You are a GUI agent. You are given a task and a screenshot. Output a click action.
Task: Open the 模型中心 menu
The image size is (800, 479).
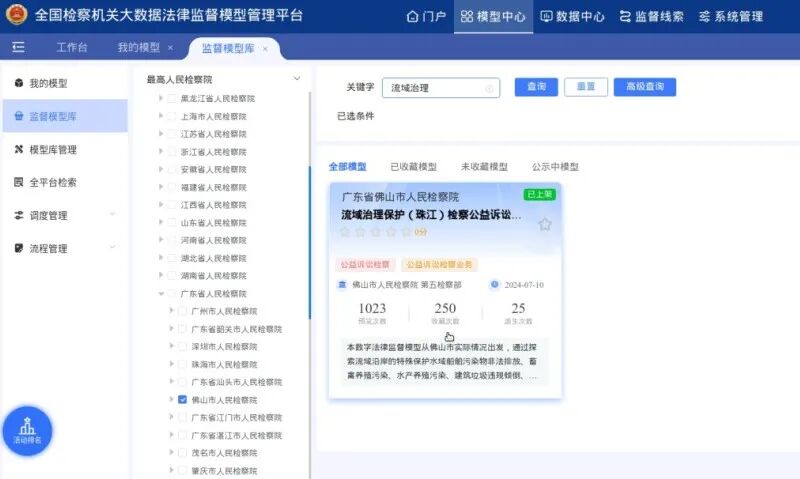[493, 16]
